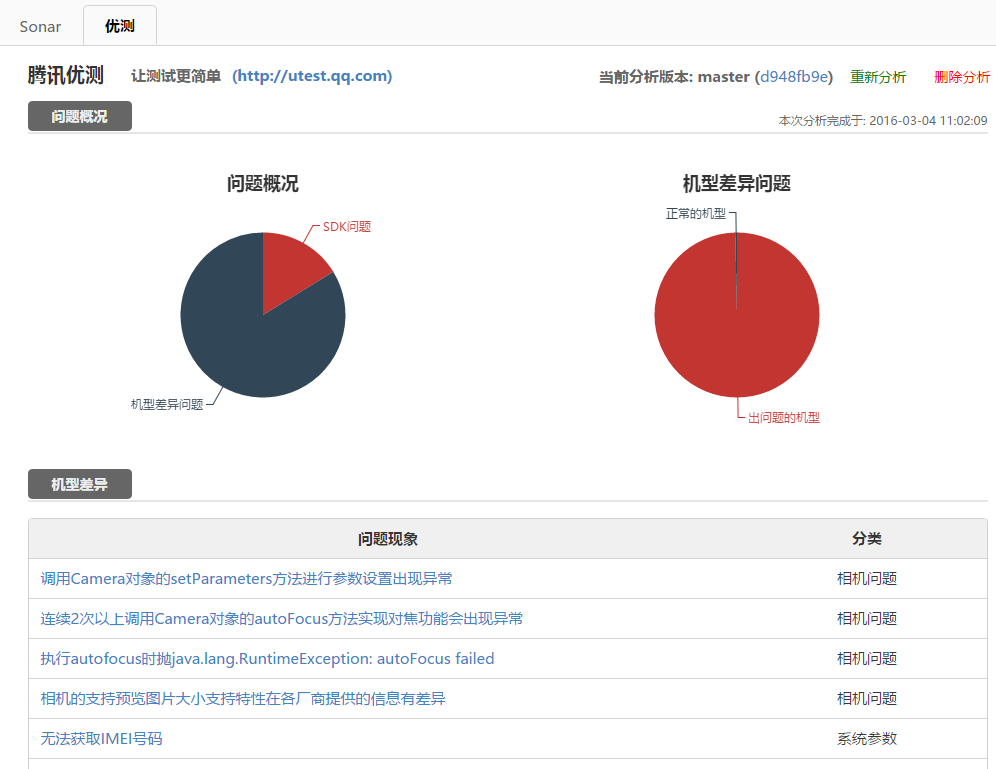This screenshot has width=996, height=769.
Task: Click the 正常的机型 chart label
Action: coord(696,214)
